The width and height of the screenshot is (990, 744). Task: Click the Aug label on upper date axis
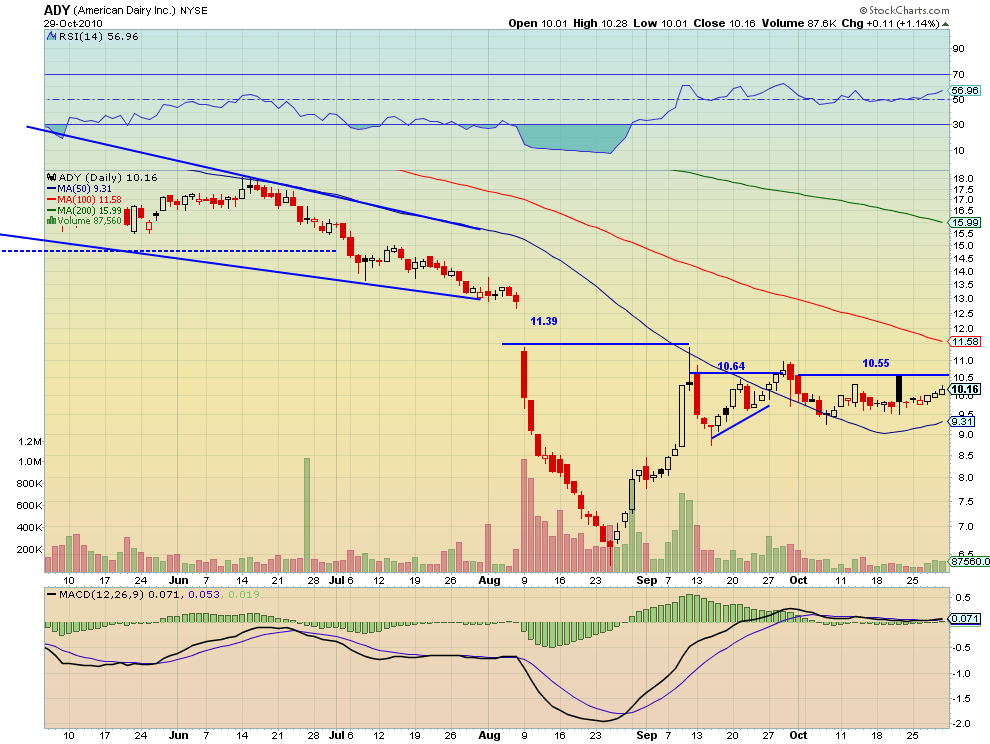(x=489, y=580)
